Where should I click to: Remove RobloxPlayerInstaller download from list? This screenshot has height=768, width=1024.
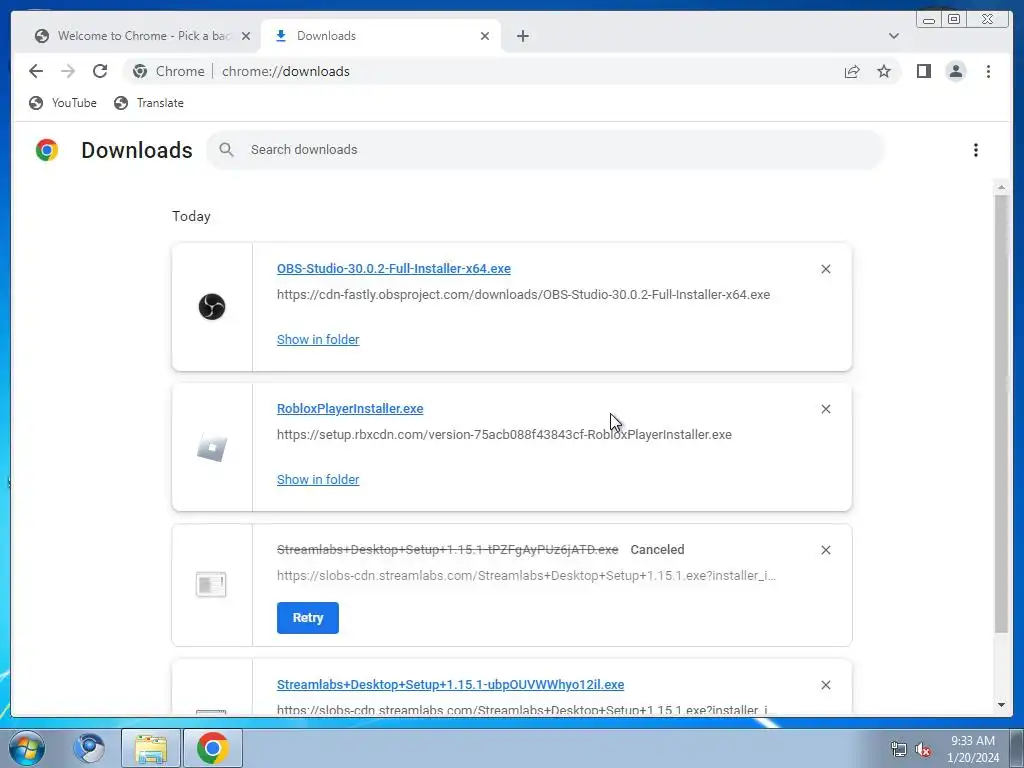point(825,409)
